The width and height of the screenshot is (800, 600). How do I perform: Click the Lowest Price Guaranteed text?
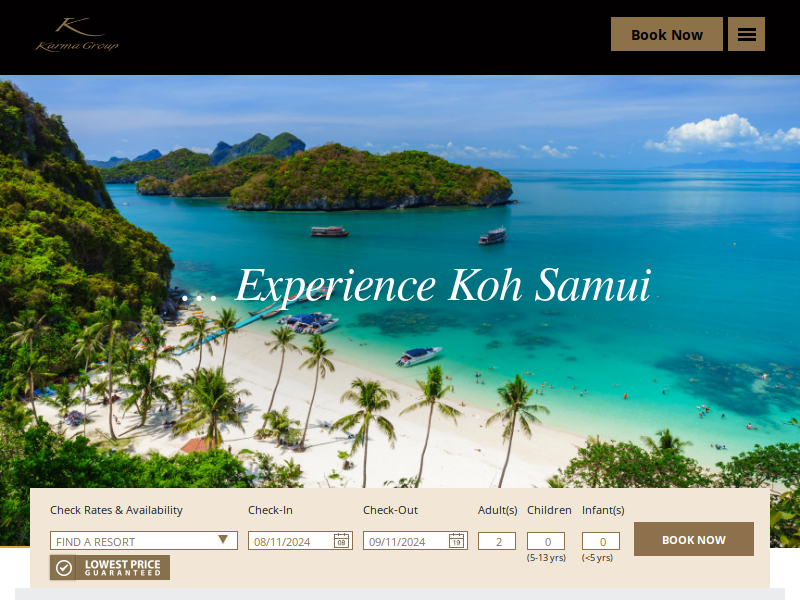(x=122, y=568)
